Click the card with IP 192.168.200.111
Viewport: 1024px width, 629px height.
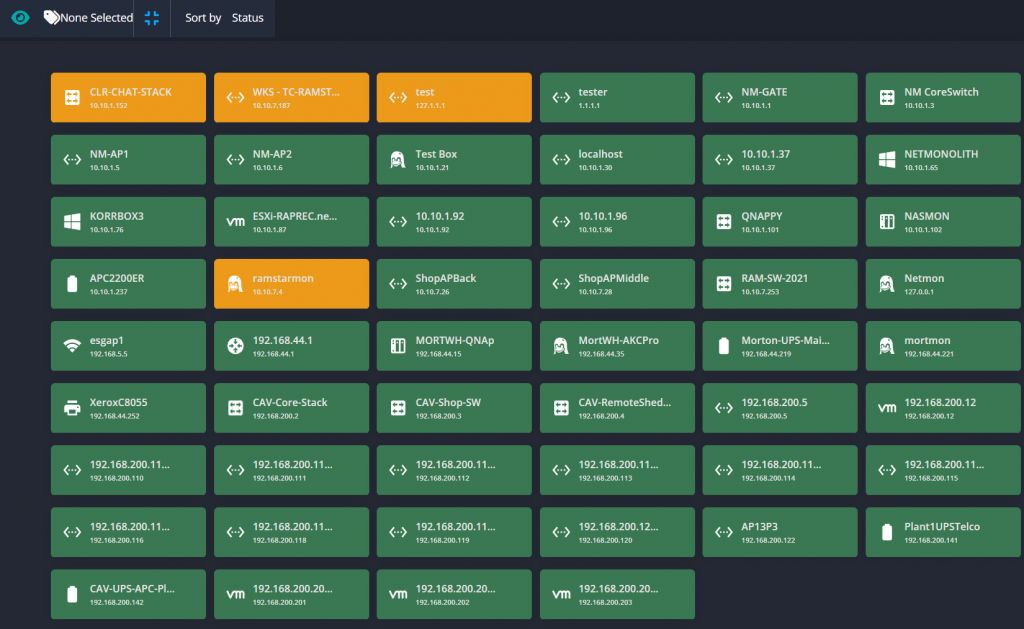(291, 470)
